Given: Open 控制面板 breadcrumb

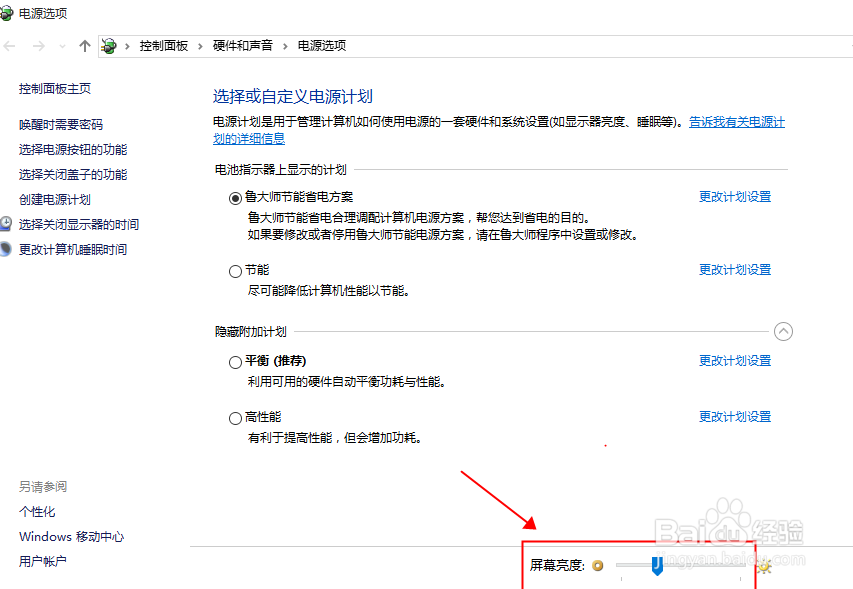Looking at the screenshot, I should coord(164,46).
